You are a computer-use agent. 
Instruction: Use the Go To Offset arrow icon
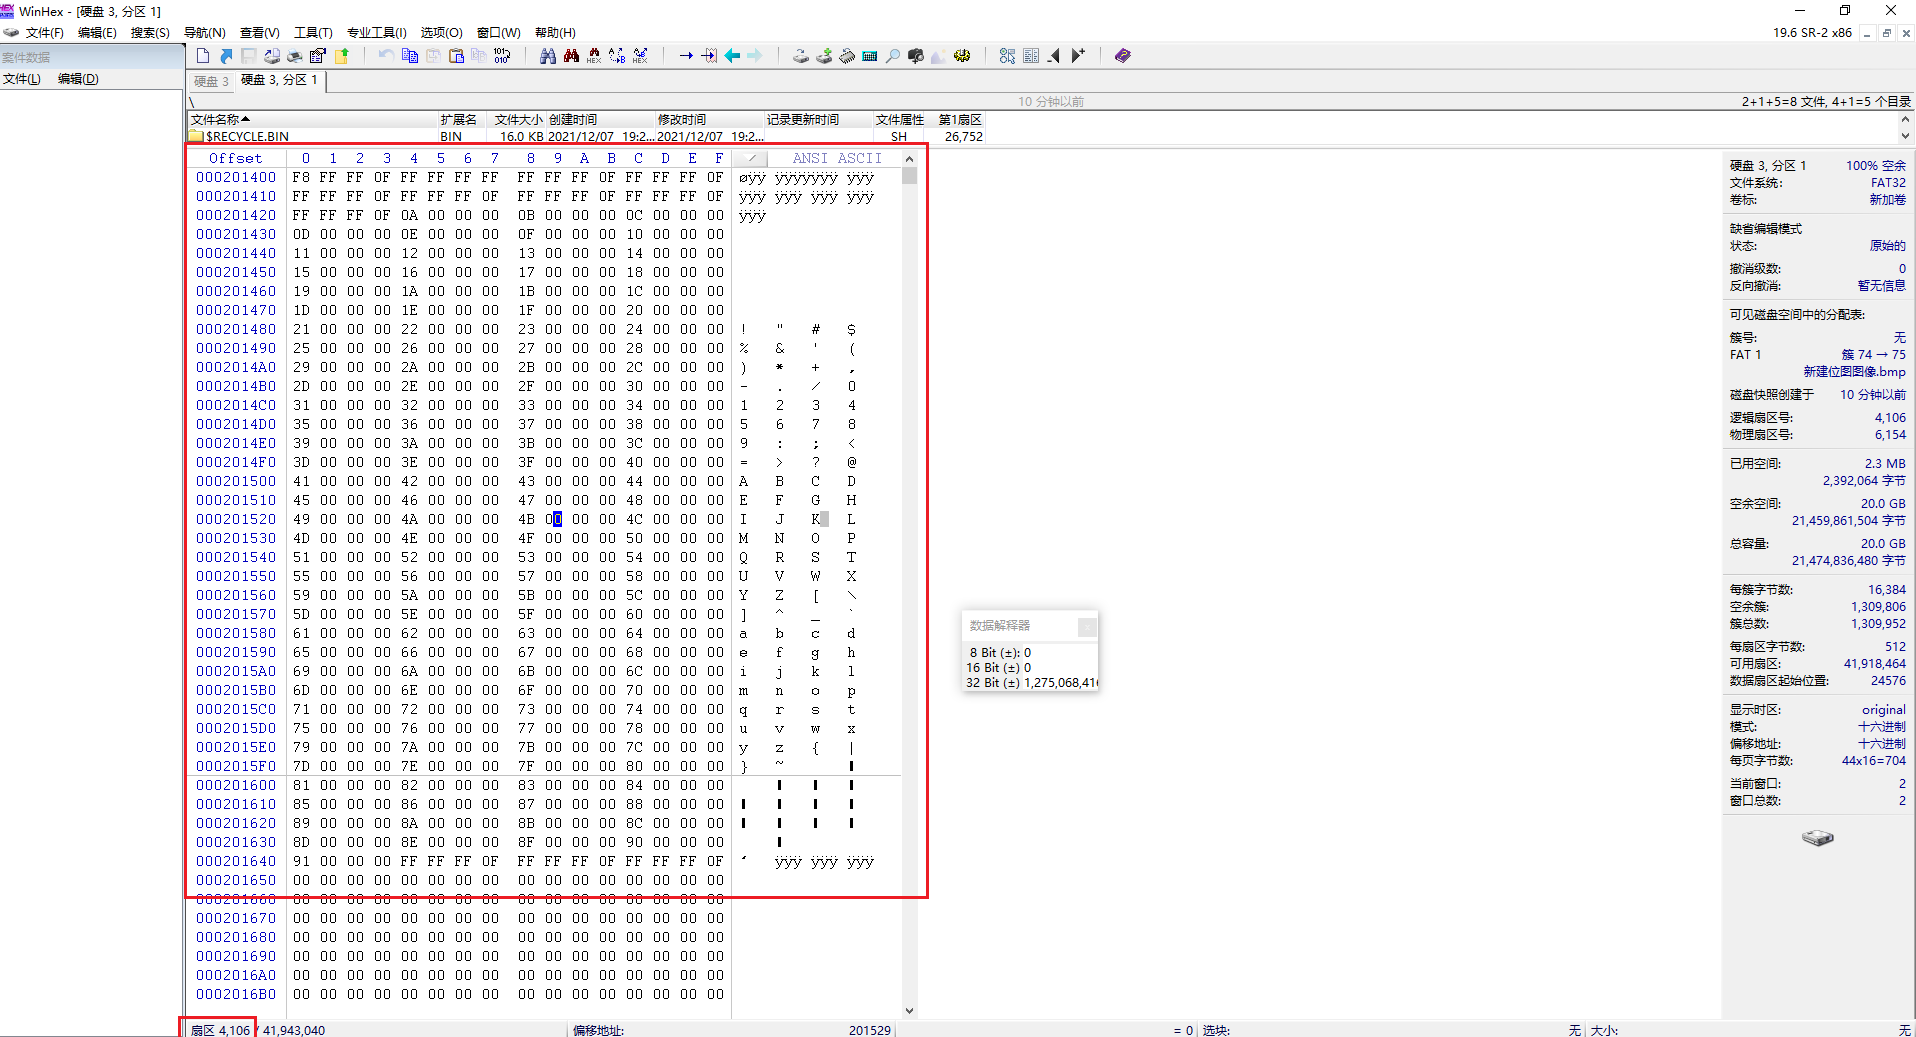[x=687, y=56]
